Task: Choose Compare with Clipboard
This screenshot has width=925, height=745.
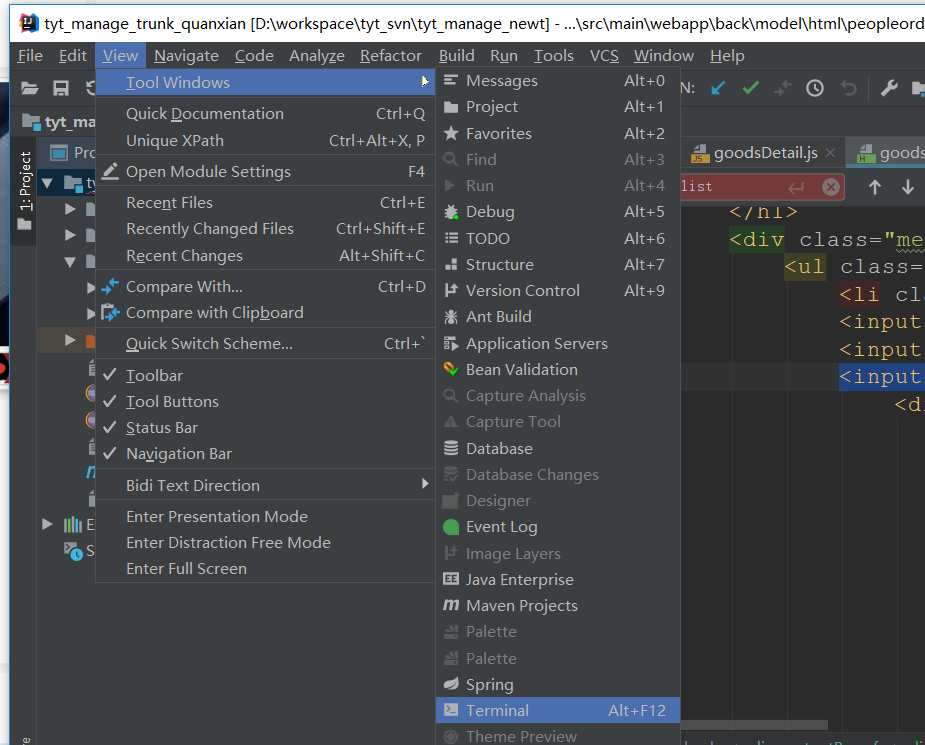Action: click(x=265, y=312)
